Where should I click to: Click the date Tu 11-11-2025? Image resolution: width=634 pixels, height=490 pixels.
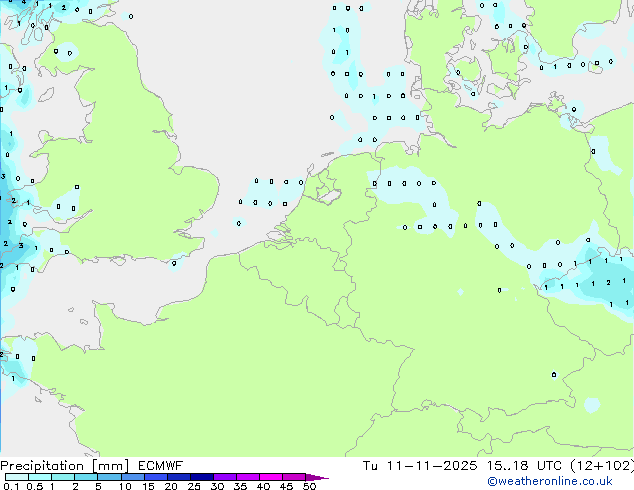coord(420,466)
